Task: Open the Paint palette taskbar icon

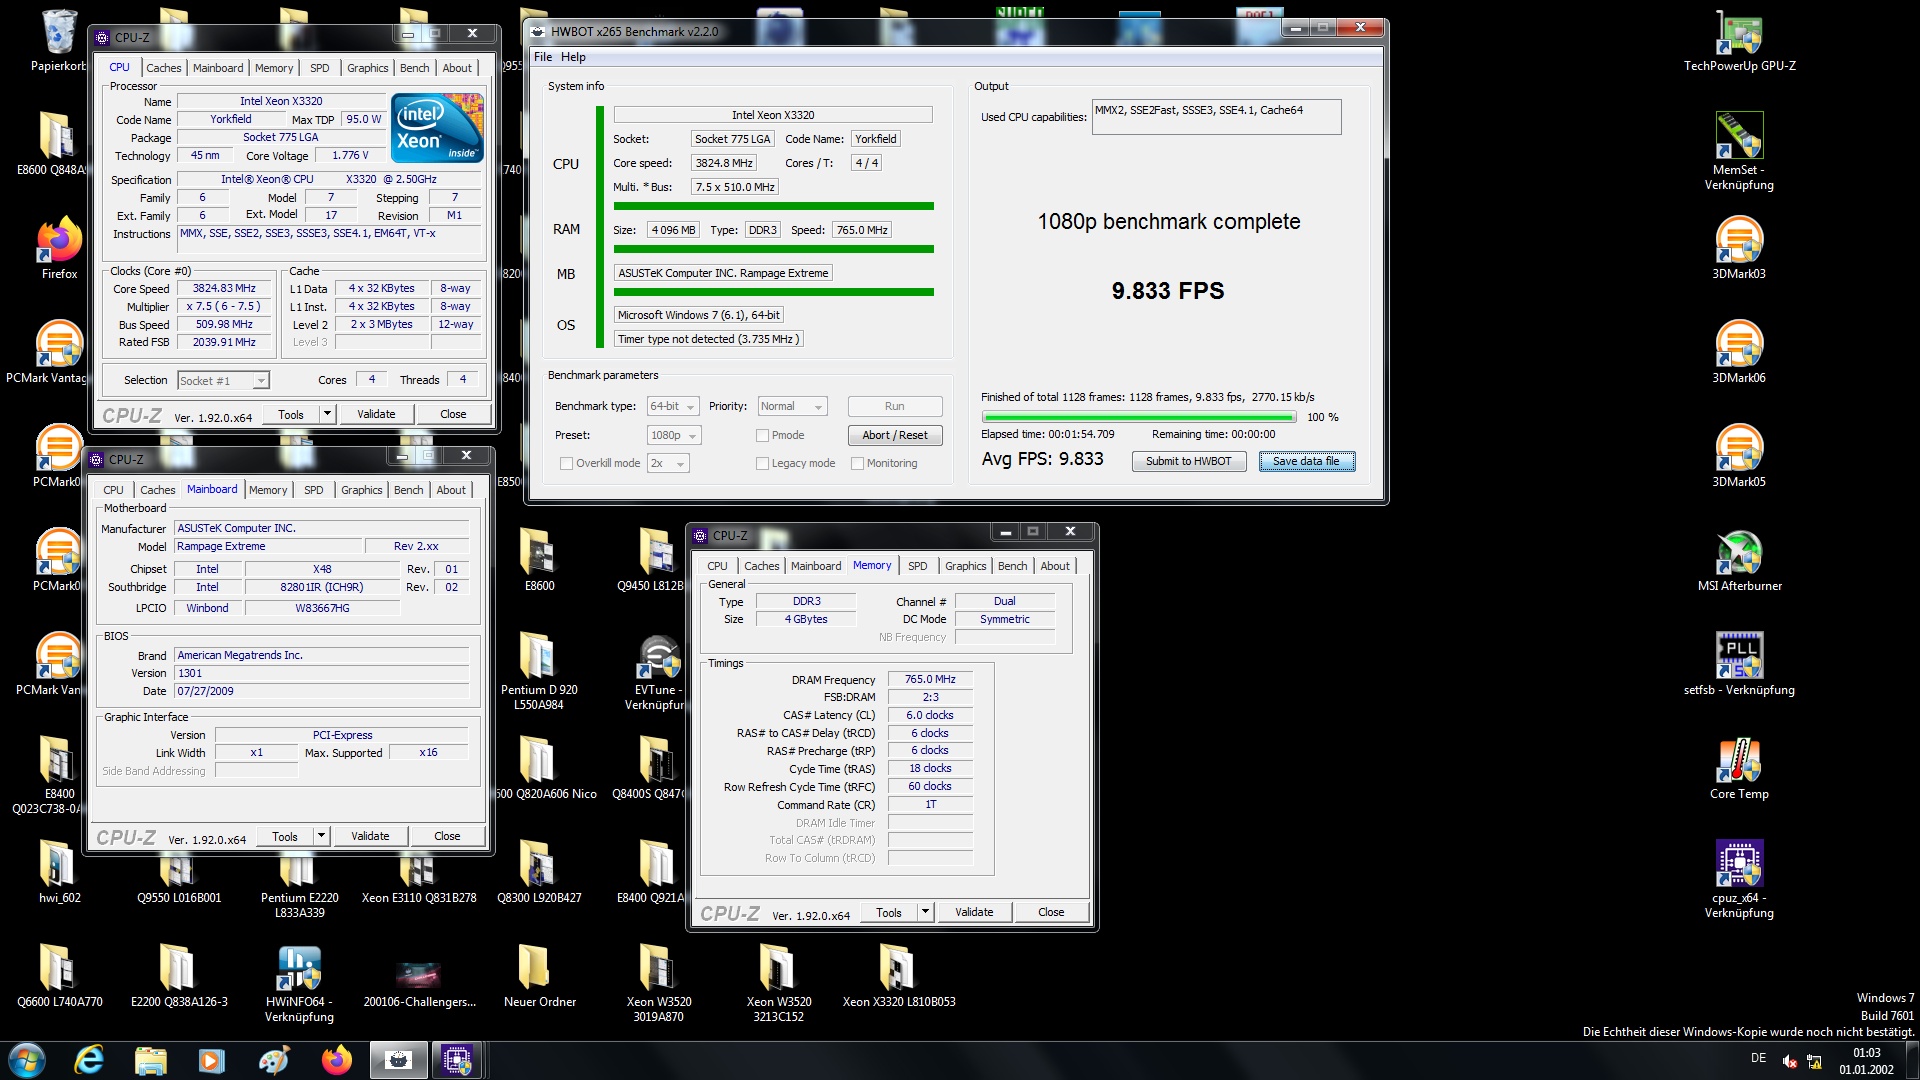Action: [x=273, y=1060]
